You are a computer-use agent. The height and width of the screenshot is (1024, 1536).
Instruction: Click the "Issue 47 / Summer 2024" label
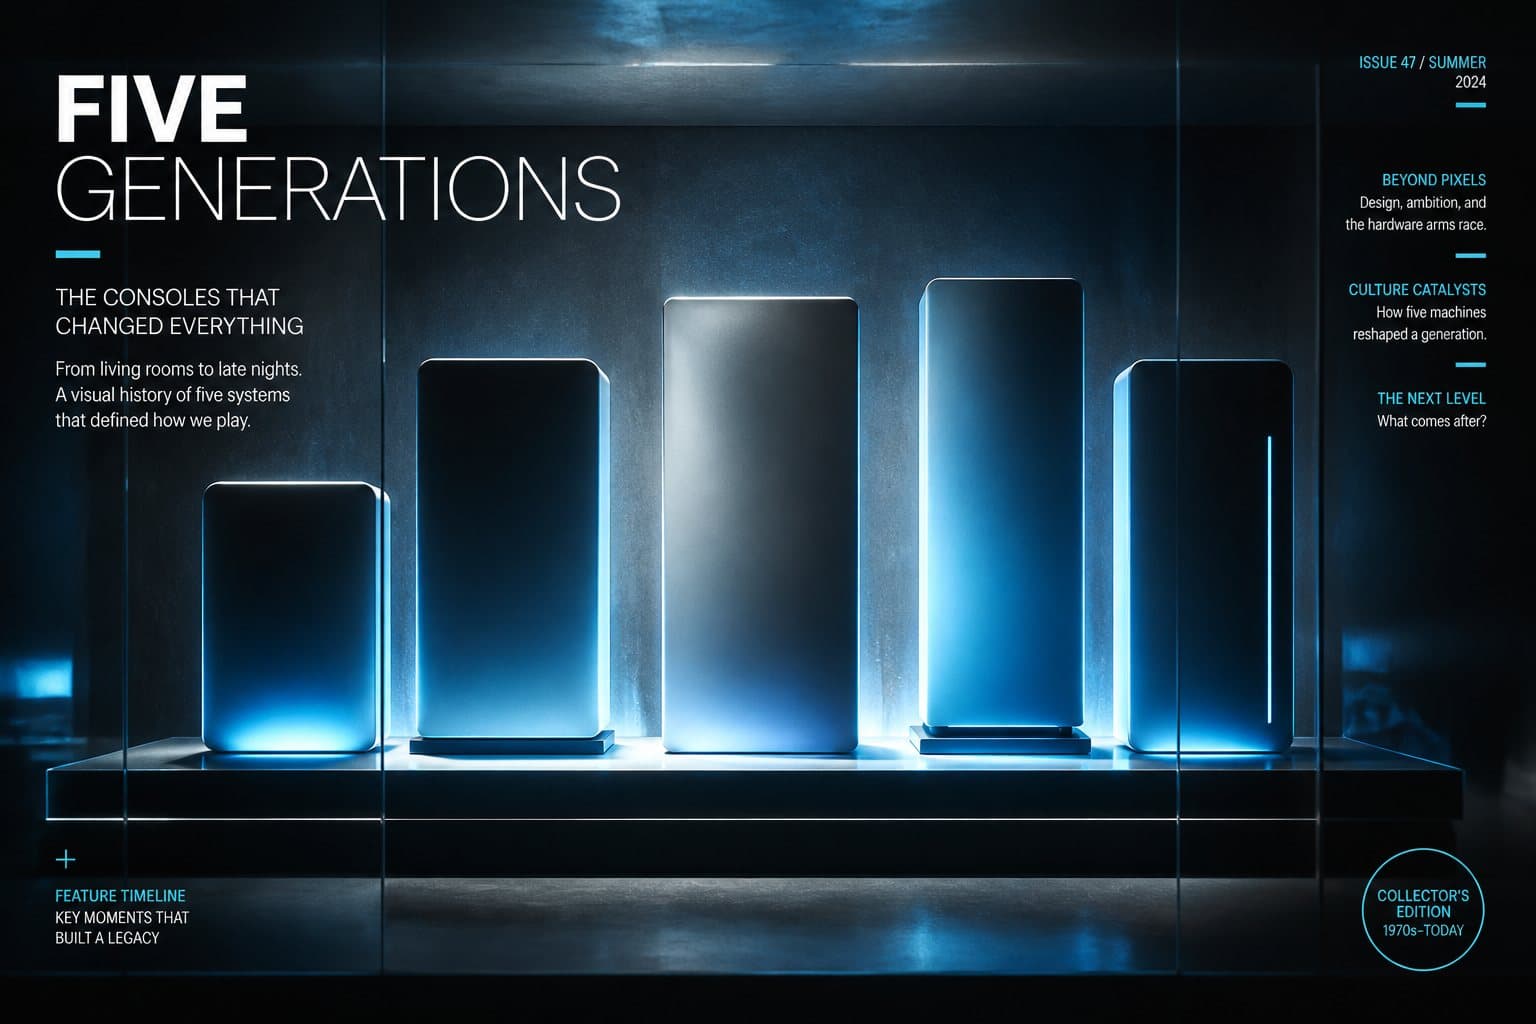coord(1422,72)
